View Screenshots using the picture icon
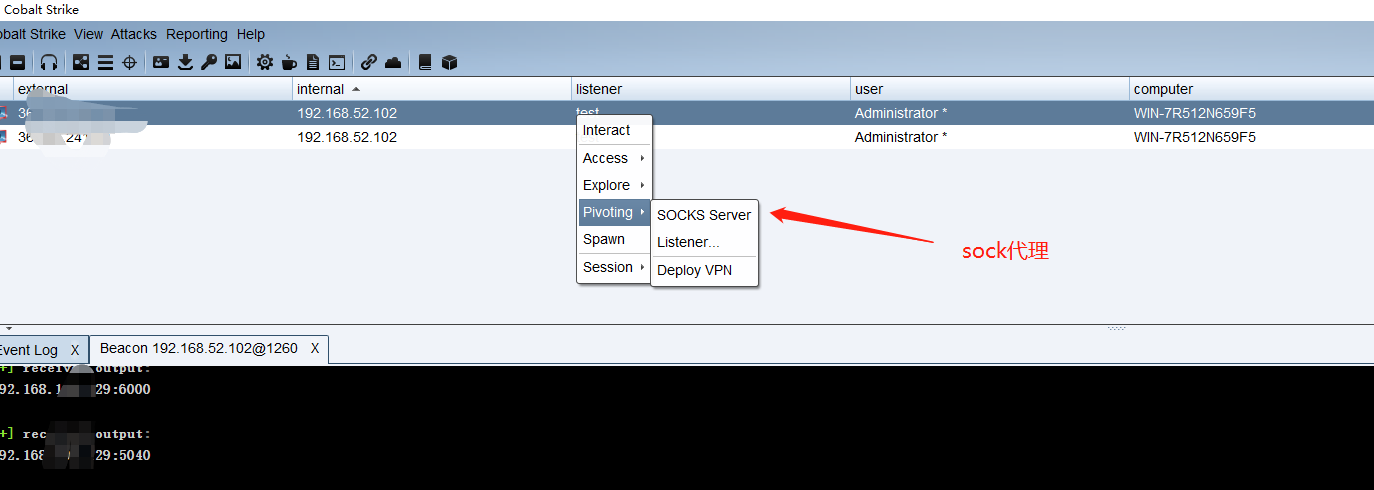Screen dimensions: 1374x490 (x=233, y=62)
